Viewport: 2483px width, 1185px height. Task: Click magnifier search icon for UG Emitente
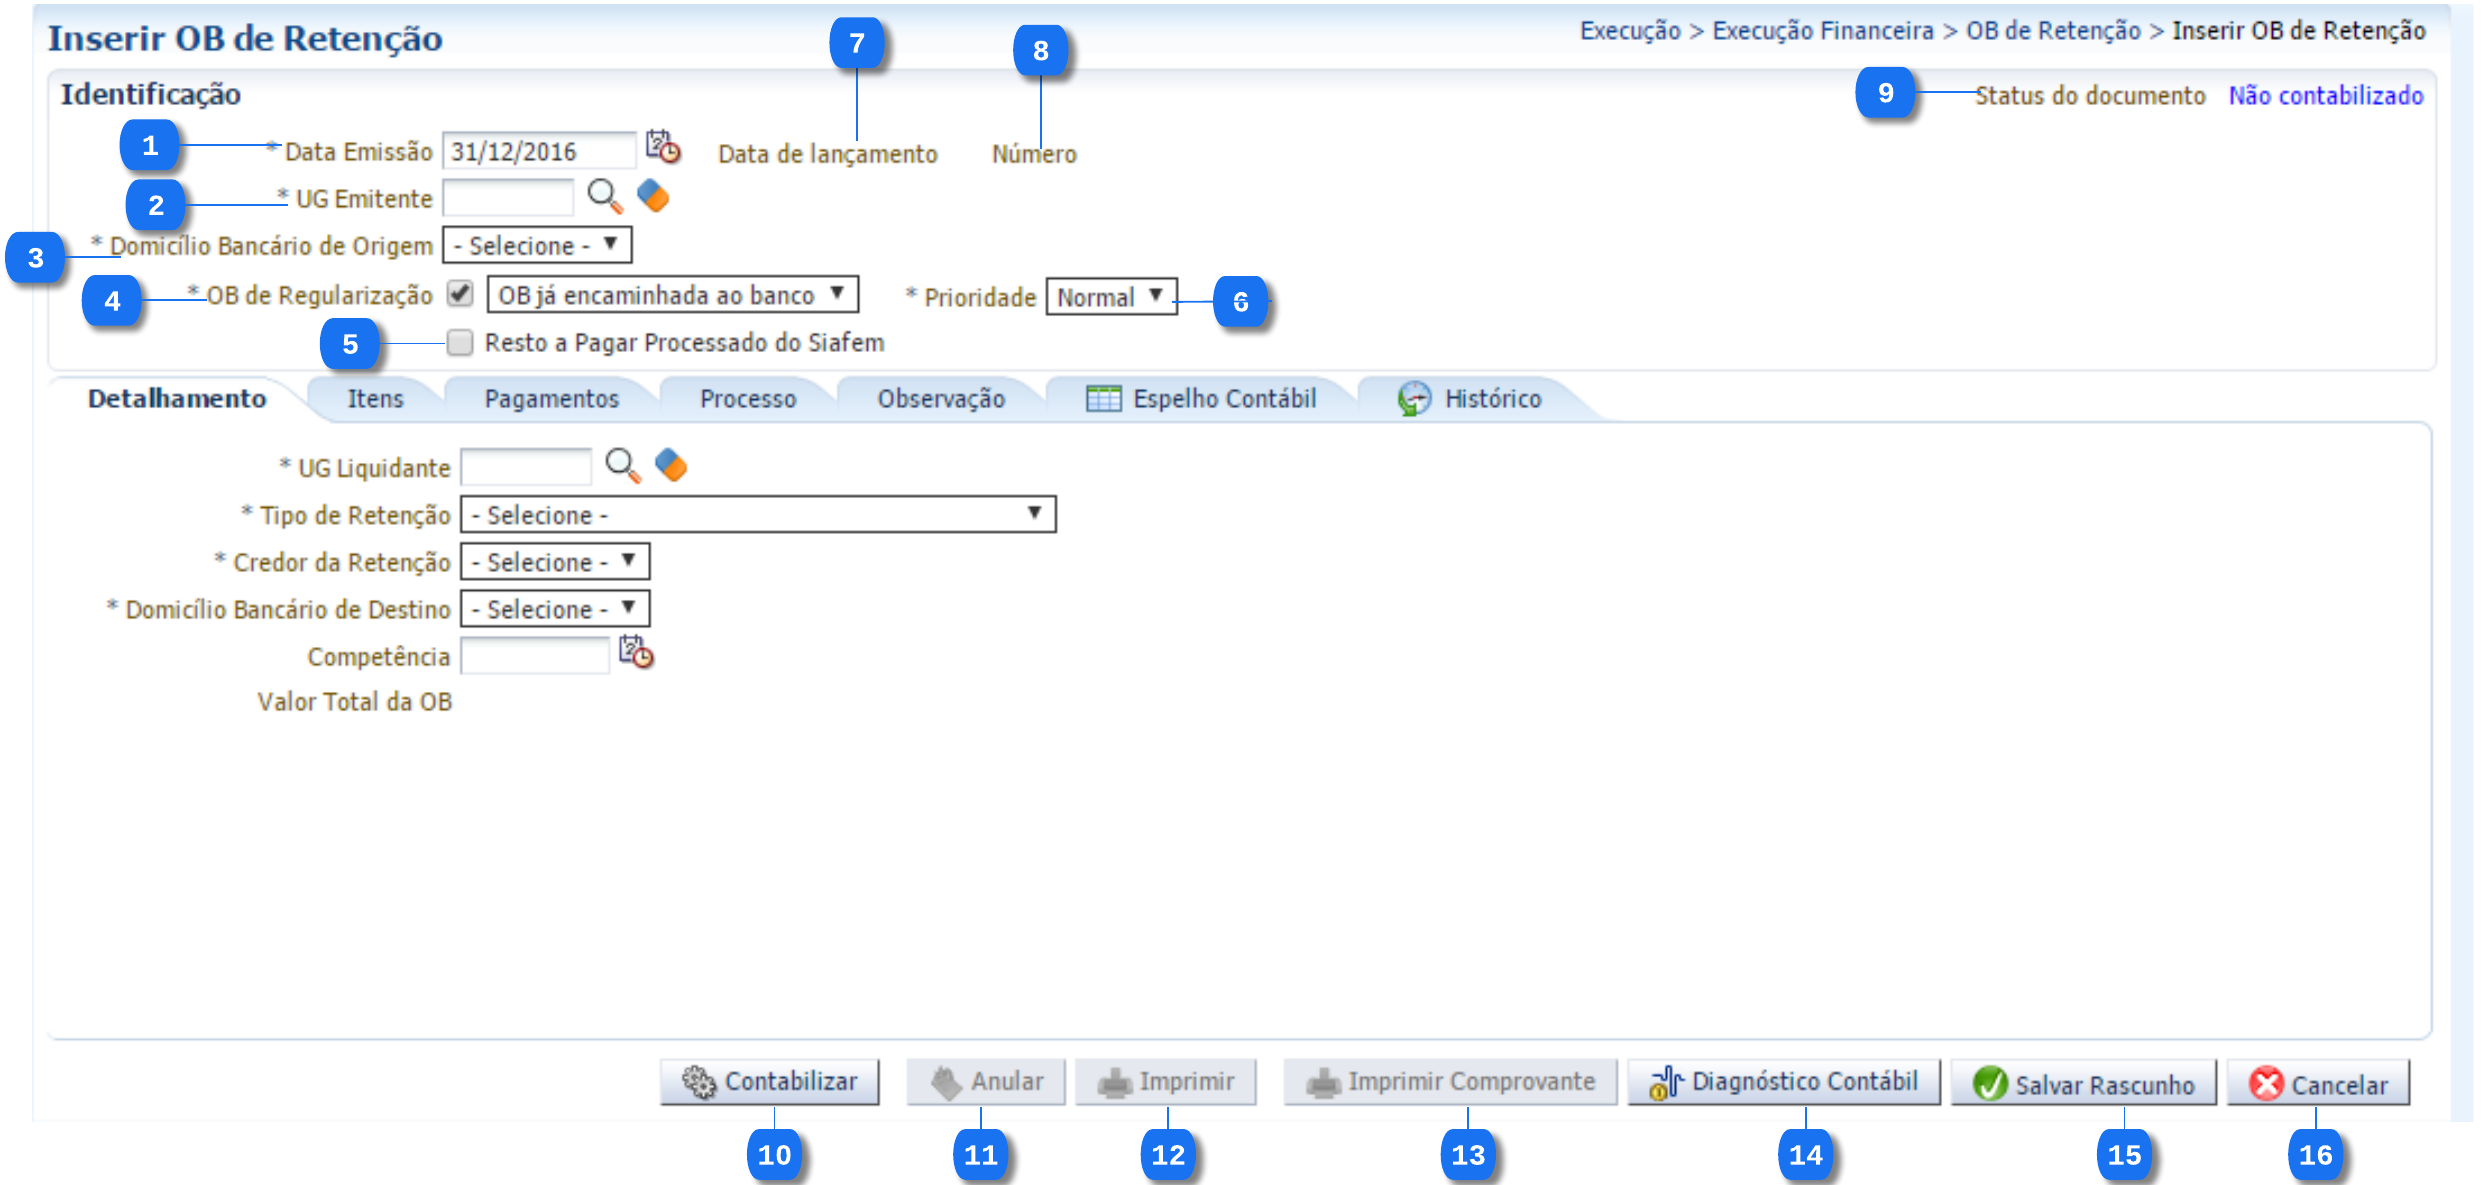click(x=604, y=196)
